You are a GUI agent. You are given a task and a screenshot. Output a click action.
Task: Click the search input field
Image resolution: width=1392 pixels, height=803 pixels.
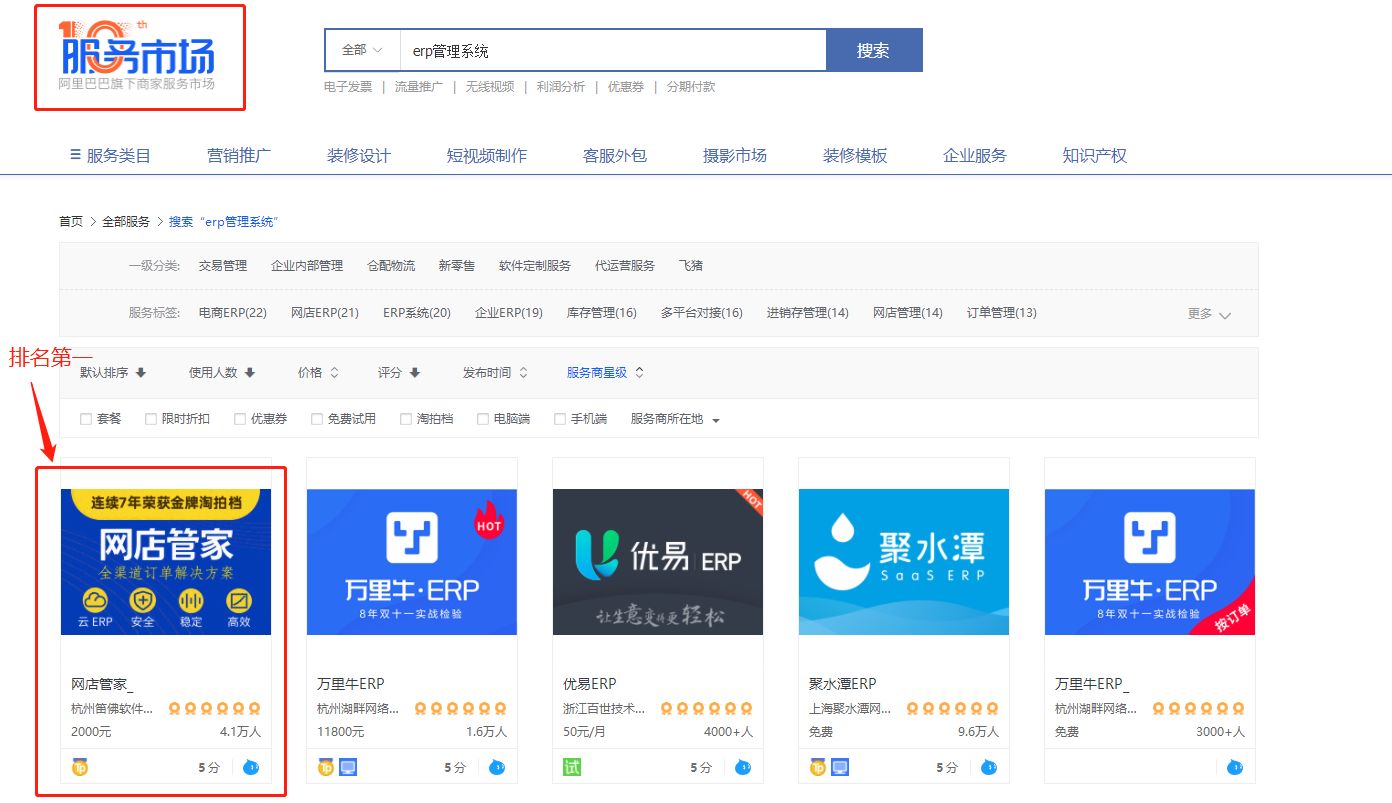pos(613,50)
